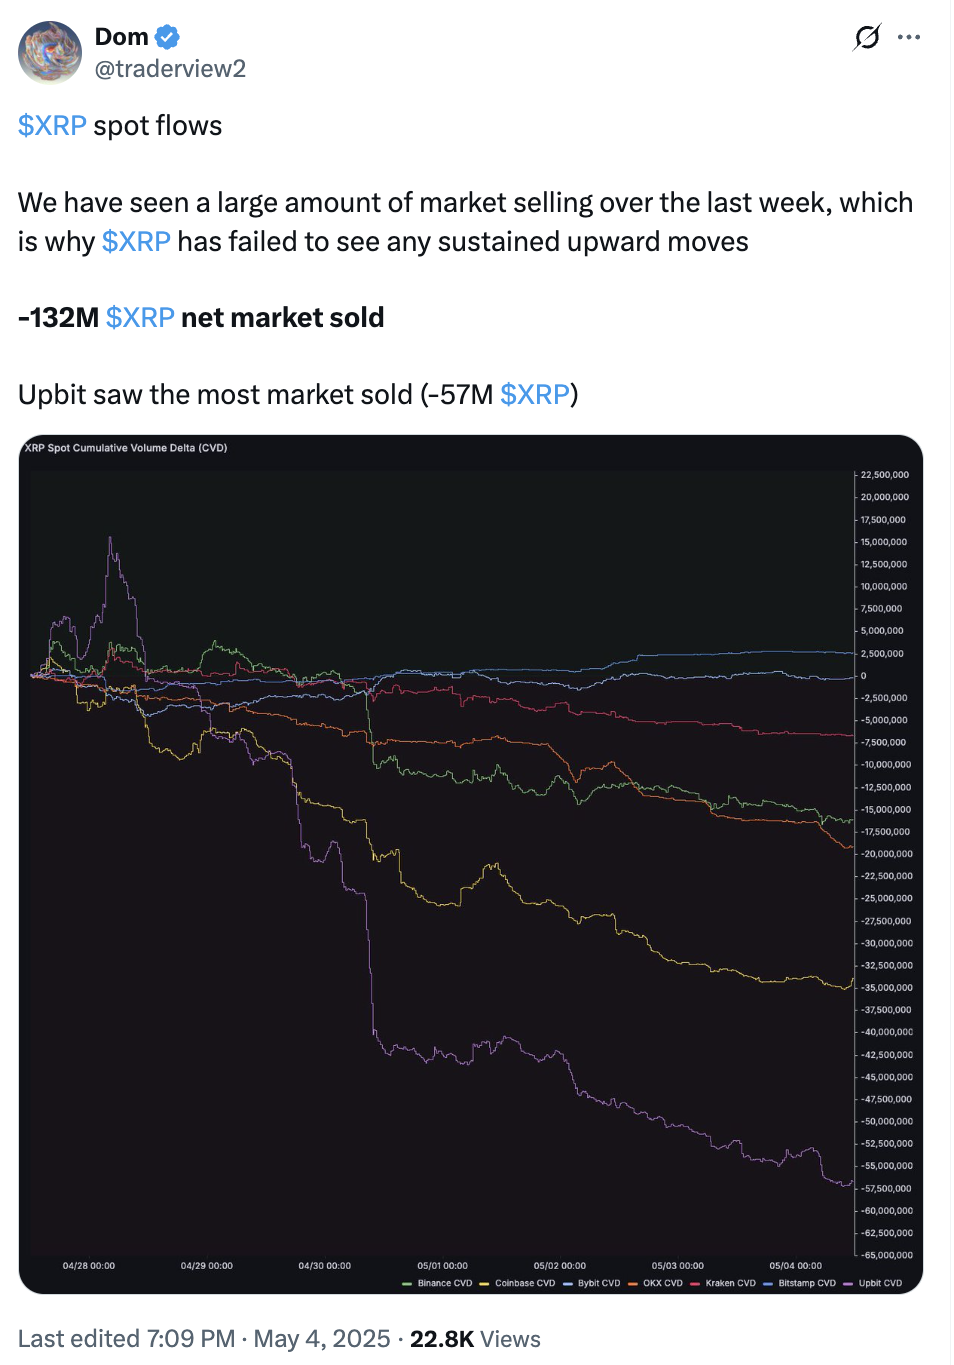Hide the Bybit CVD series in the legend
The height and width of the screenshot is (1365, 954).
pyautogui.click(x=598, y=1283)
